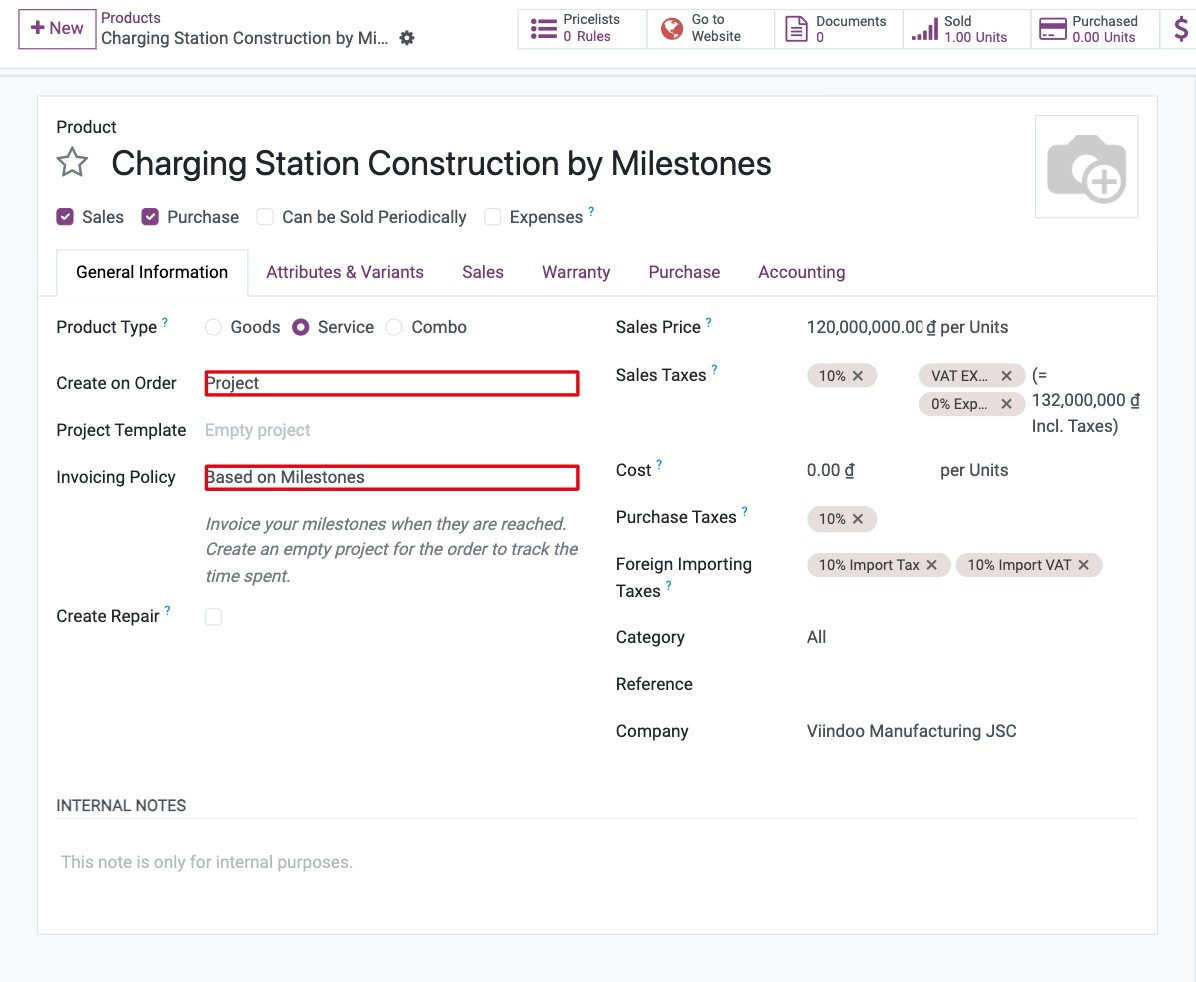Image resolution: width=1196 pixels, height=982 pixels.
Task: Uncheck the Purchase checkbox
Action: click(150, 217)
